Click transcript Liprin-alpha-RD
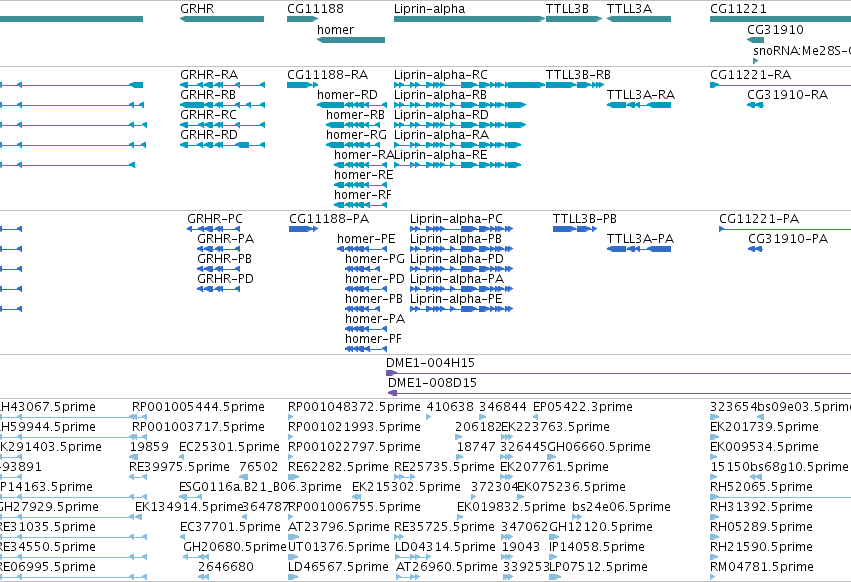The height and width of the screenshot is (582, 851). click(460, 125)
